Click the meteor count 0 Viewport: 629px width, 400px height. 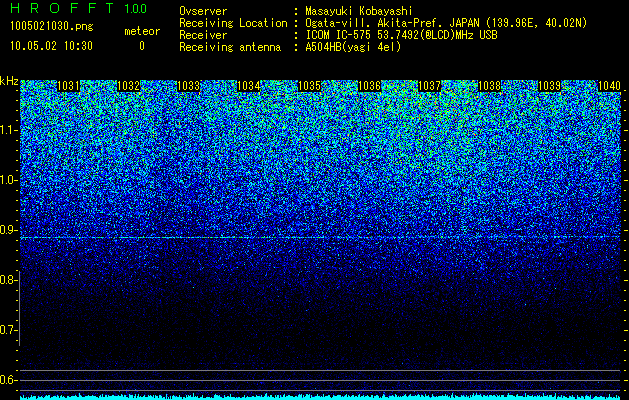[142, 46]
